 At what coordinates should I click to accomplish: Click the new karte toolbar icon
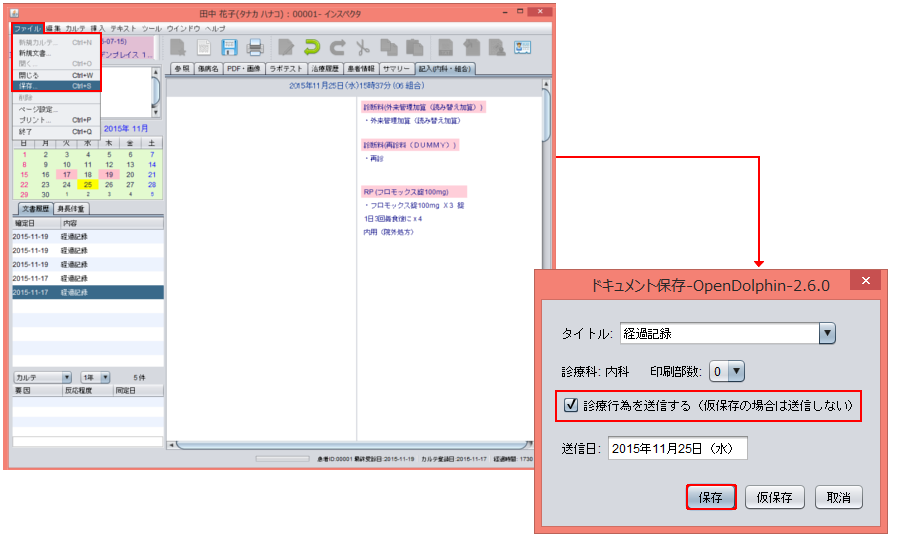point(178,48)
